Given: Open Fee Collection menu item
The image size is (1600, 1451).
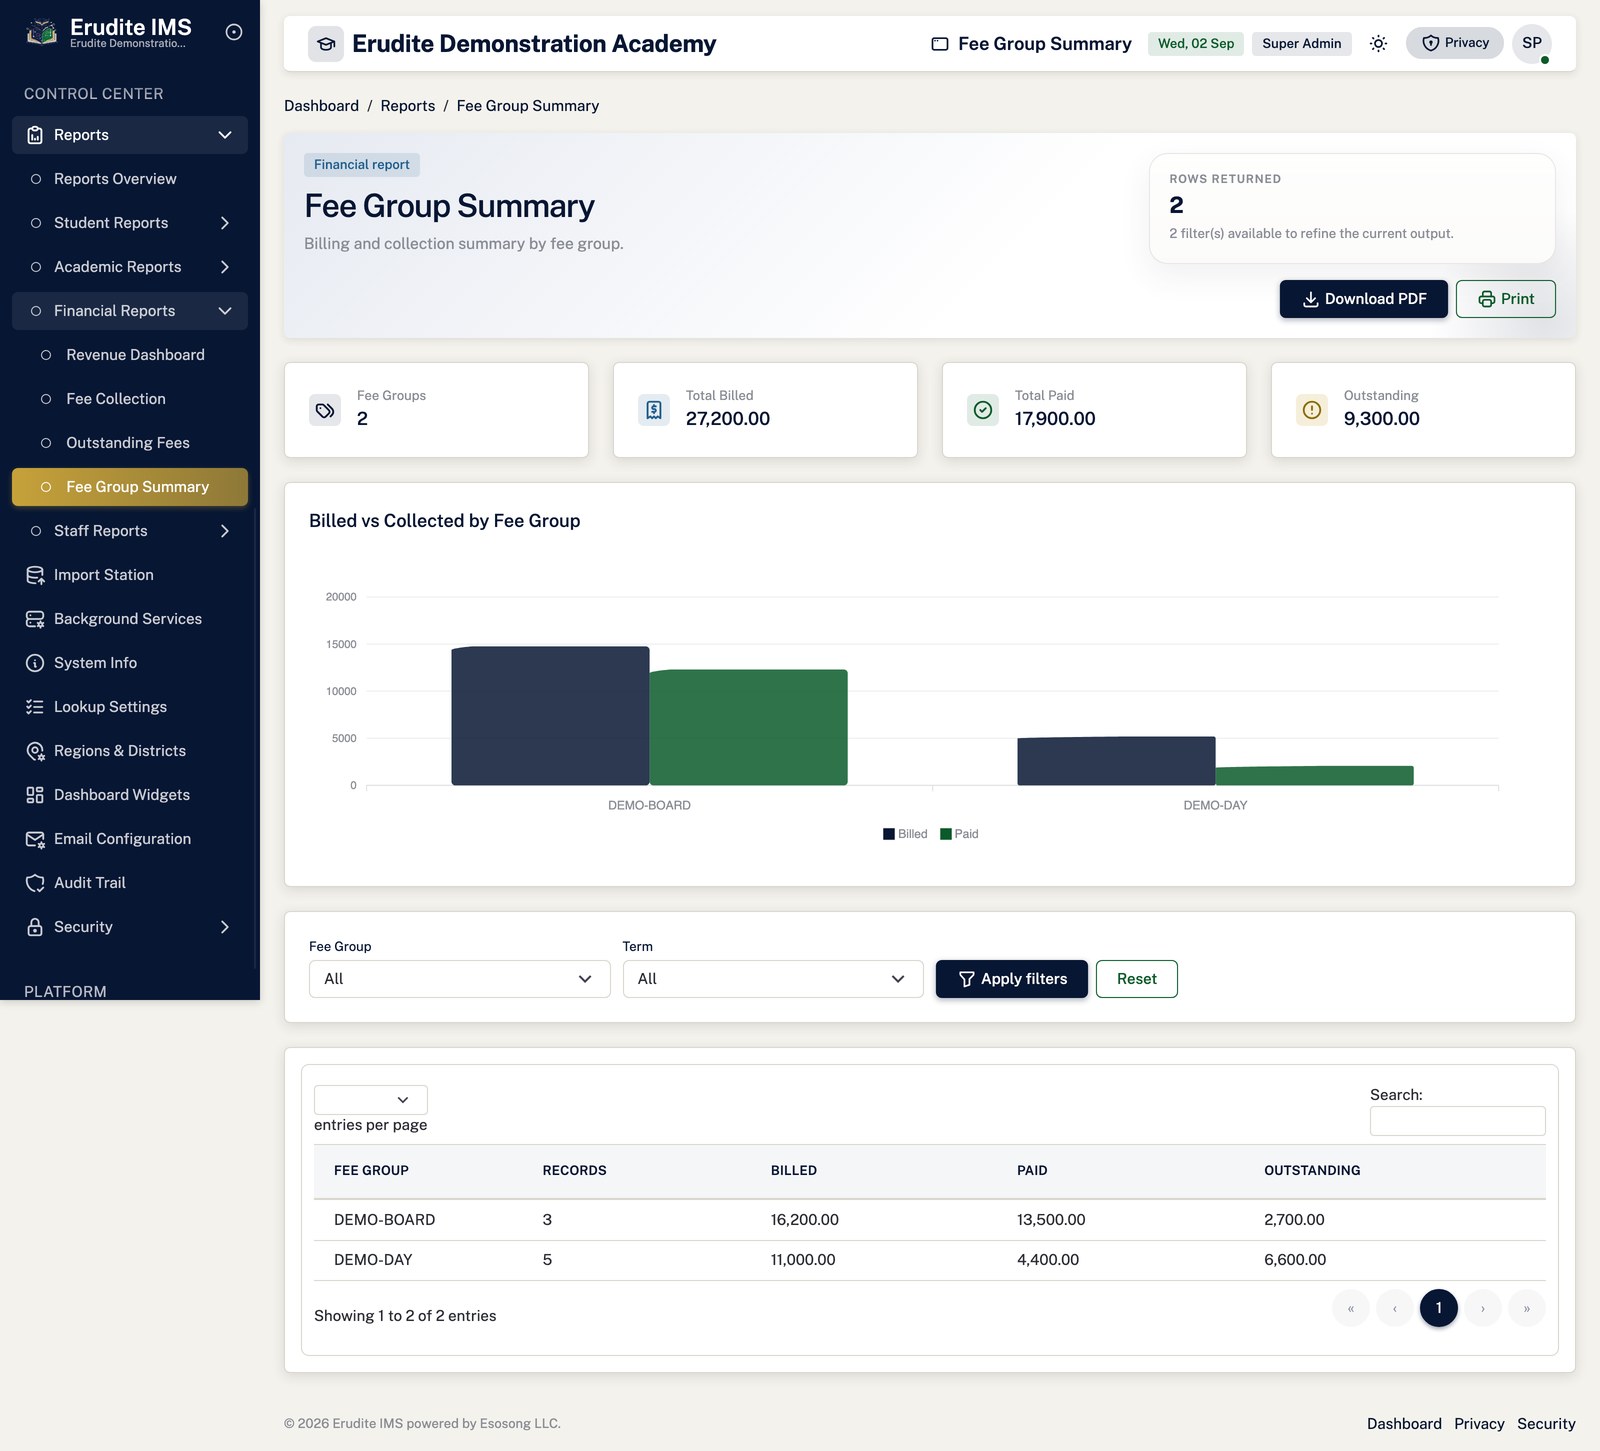Looking at the screenshot, I should 130,399.
